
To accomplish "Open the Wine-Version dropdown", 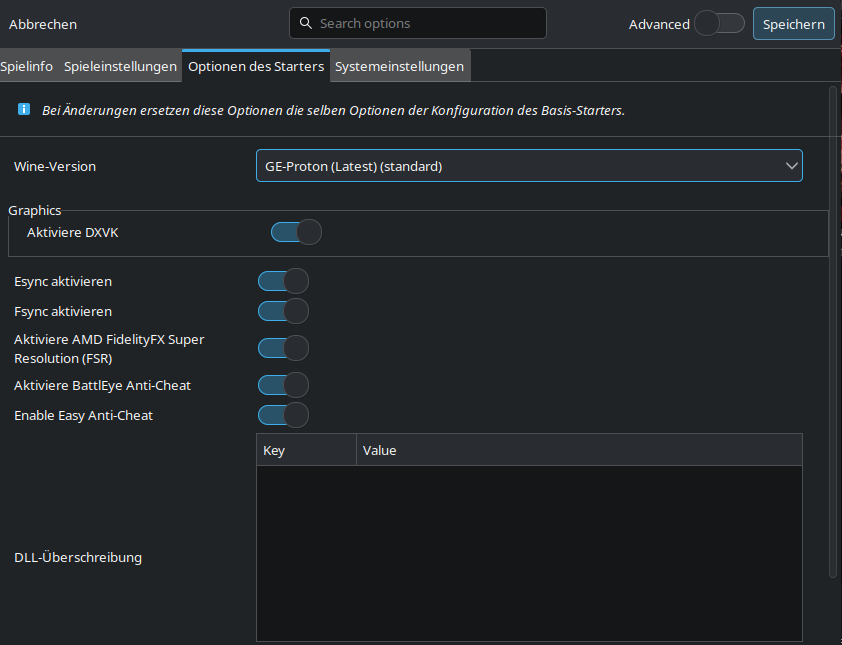I will point(529,165).
